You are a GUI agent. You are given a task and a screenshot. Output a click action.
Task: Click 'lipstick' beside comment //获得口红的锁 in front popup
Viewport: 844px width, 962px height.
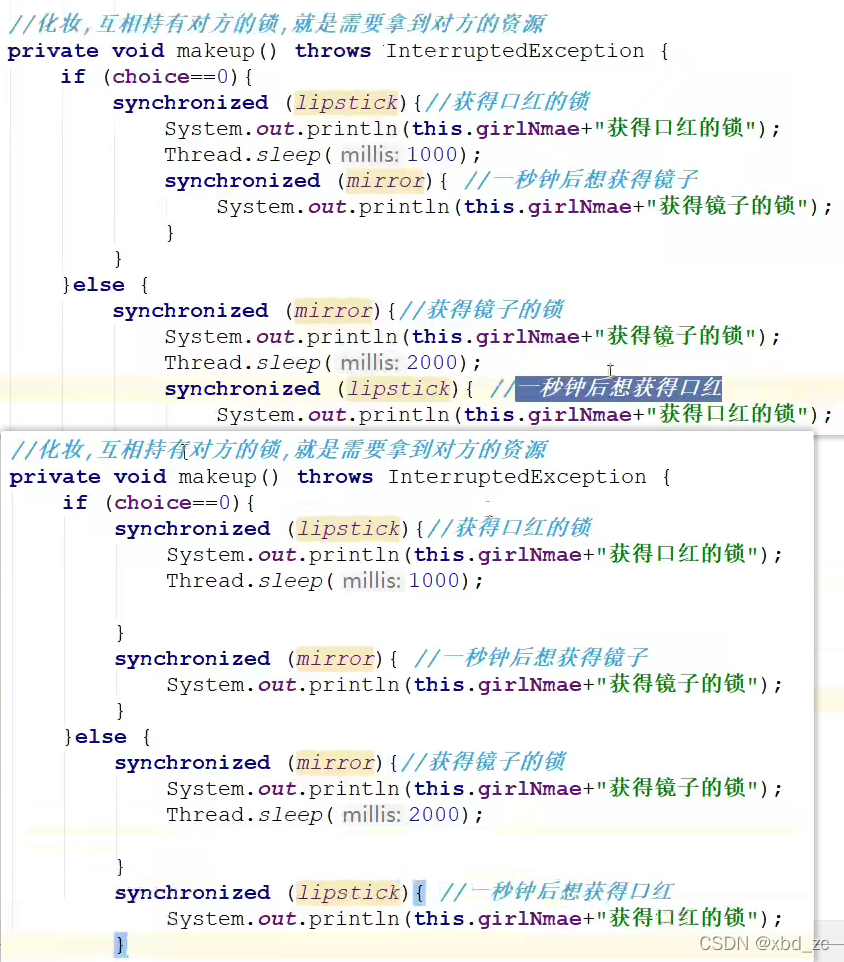(348, 528)
